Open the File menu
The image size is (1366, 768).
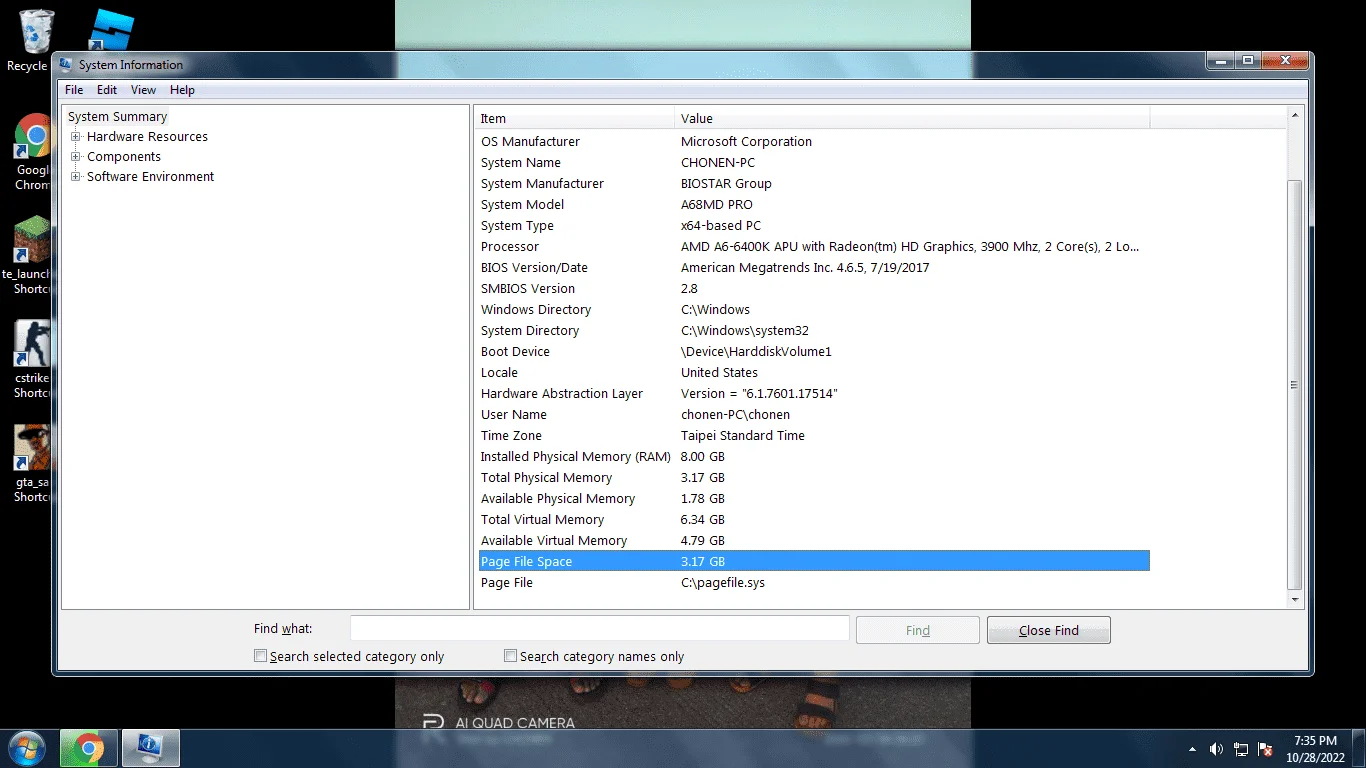(x=74, y=90)
